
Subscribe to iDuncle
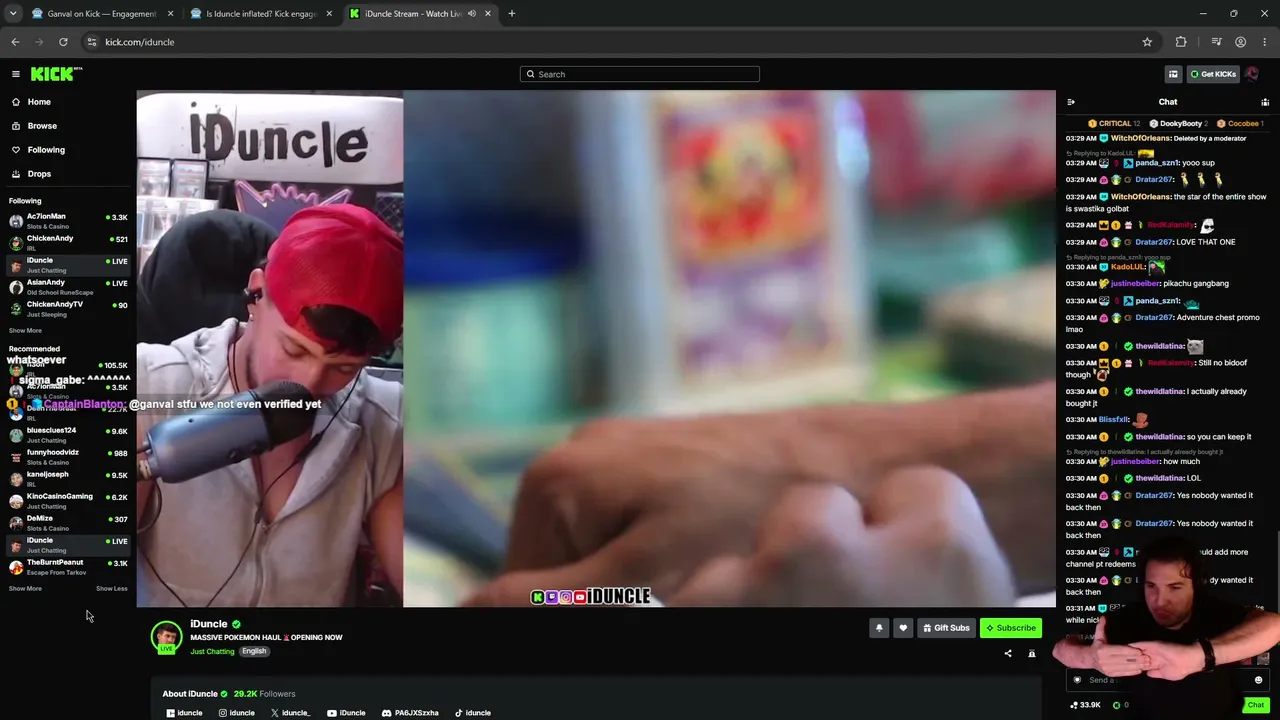click(x=1011, y=628)
